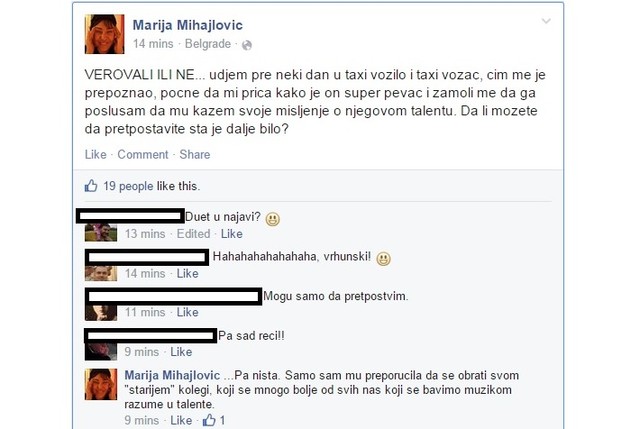
Task: Click the Comment link under the post
Action: [143, 154]
